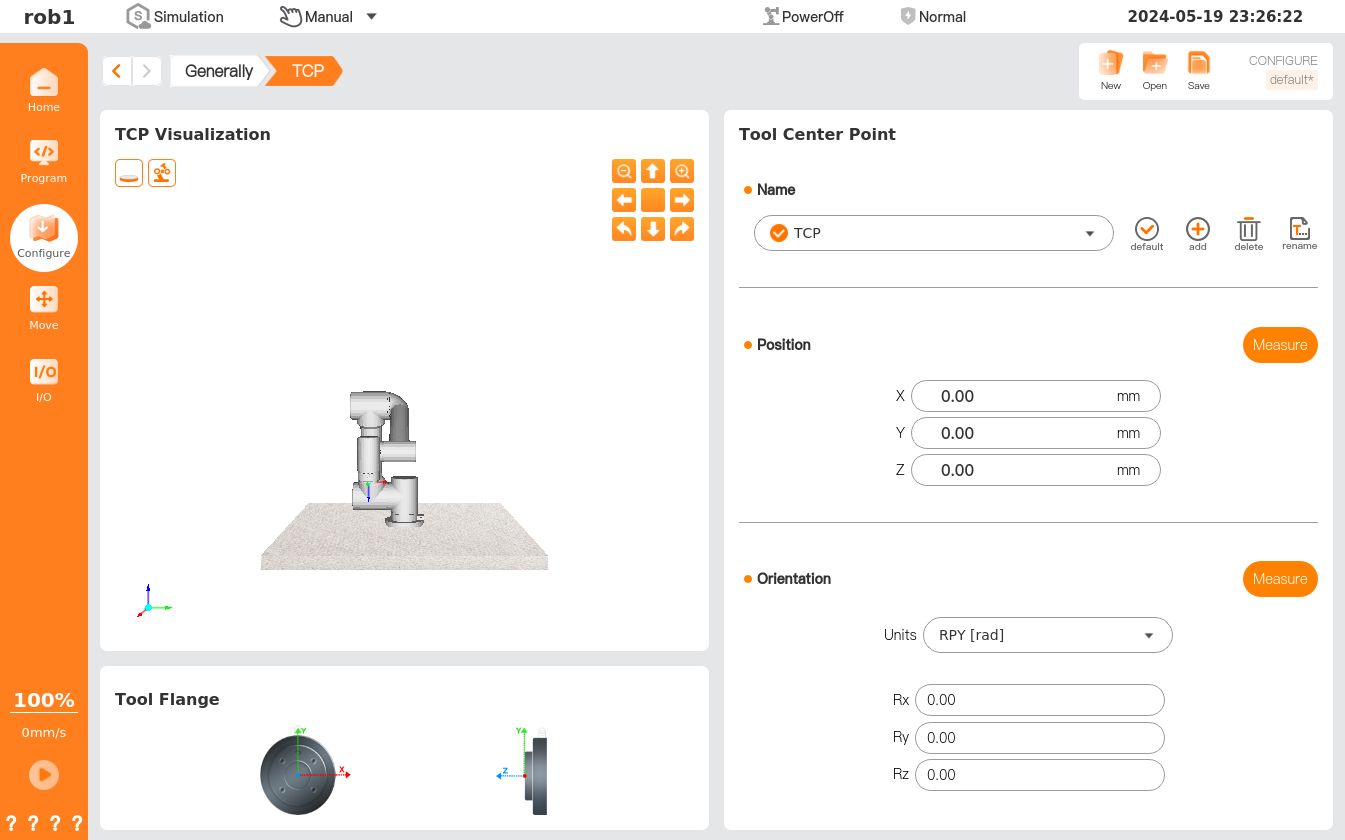This screenshot has width=1345, height=840.
Task: Set TCP as default with checkmark icon
Action: tap(1147, 230)
